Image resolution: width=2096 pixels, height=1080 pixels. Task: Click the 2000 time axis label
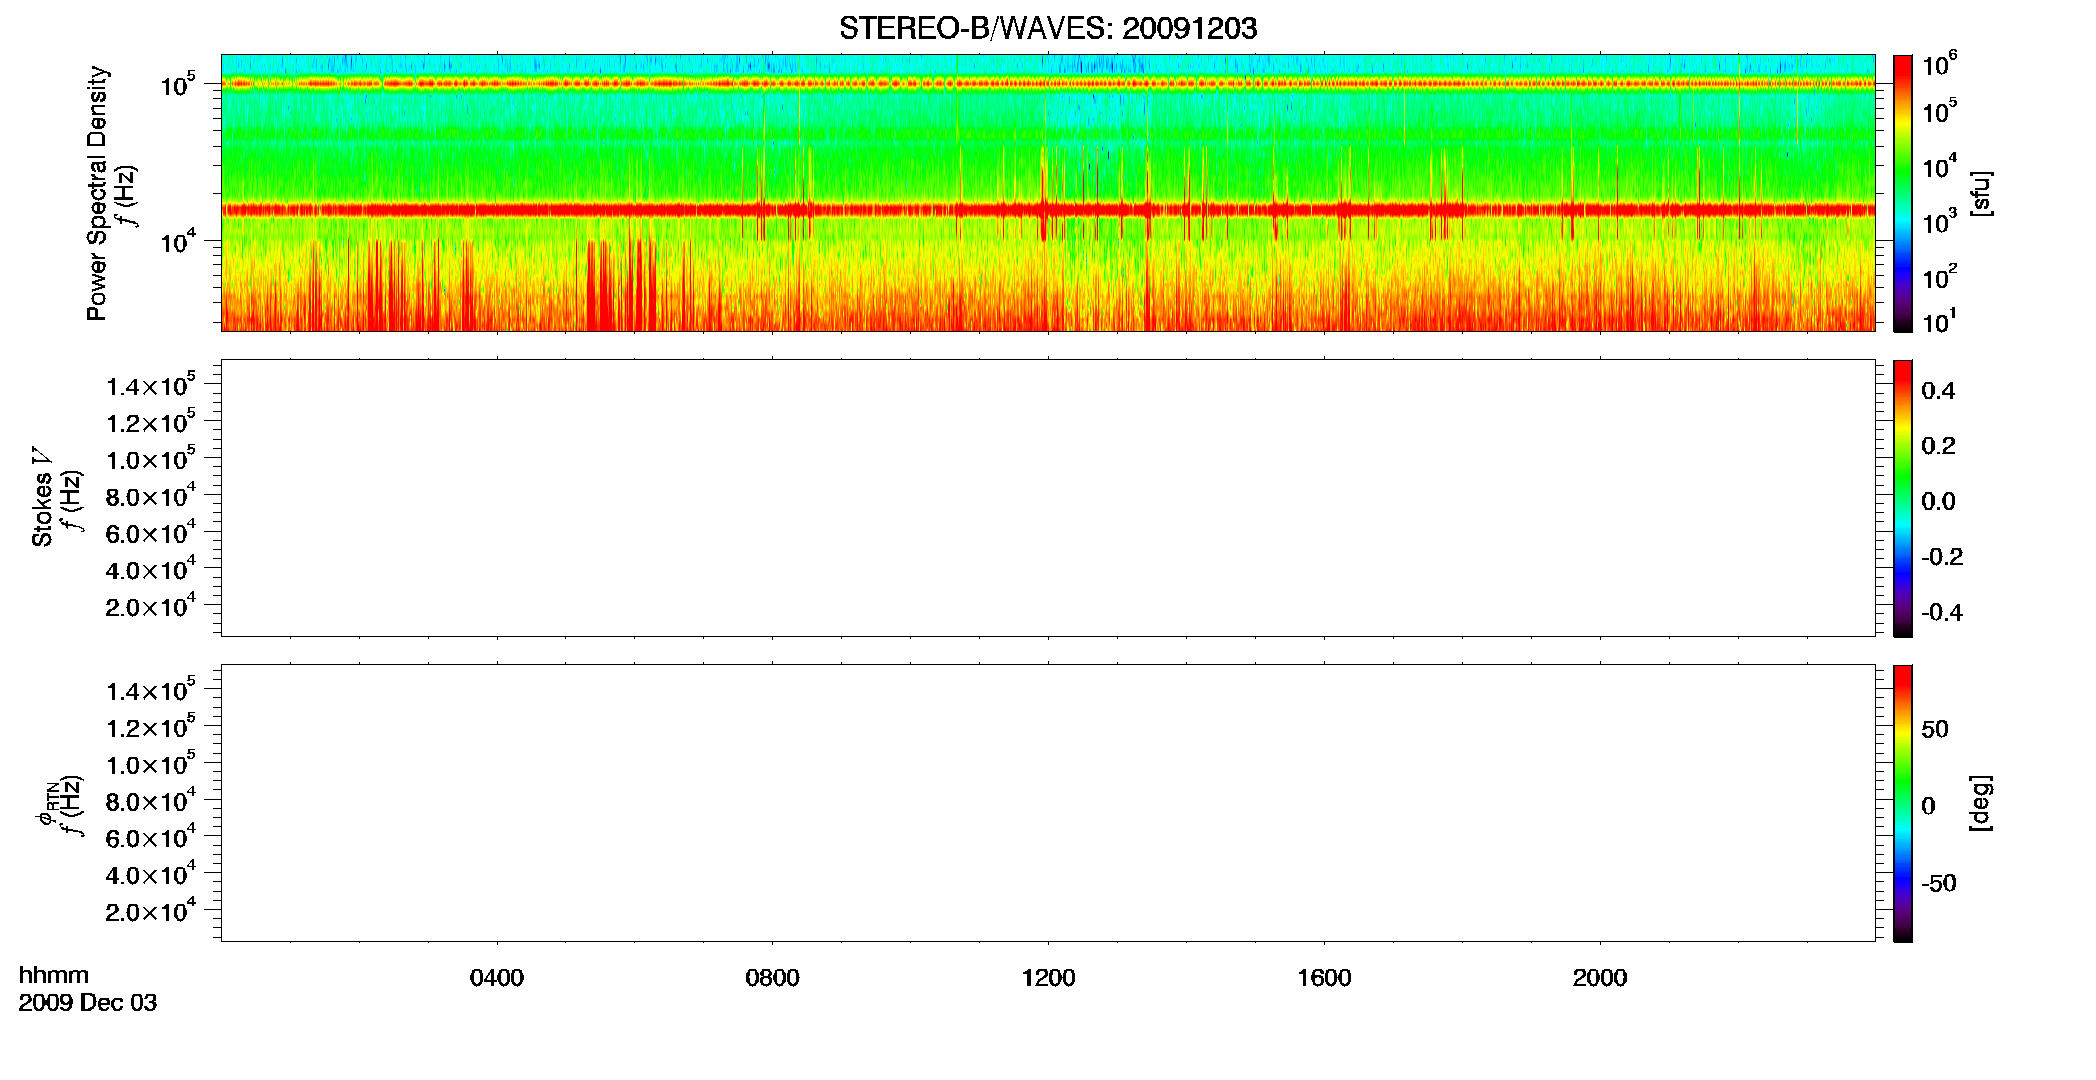pyautogui.click(x=1600, y=978)
